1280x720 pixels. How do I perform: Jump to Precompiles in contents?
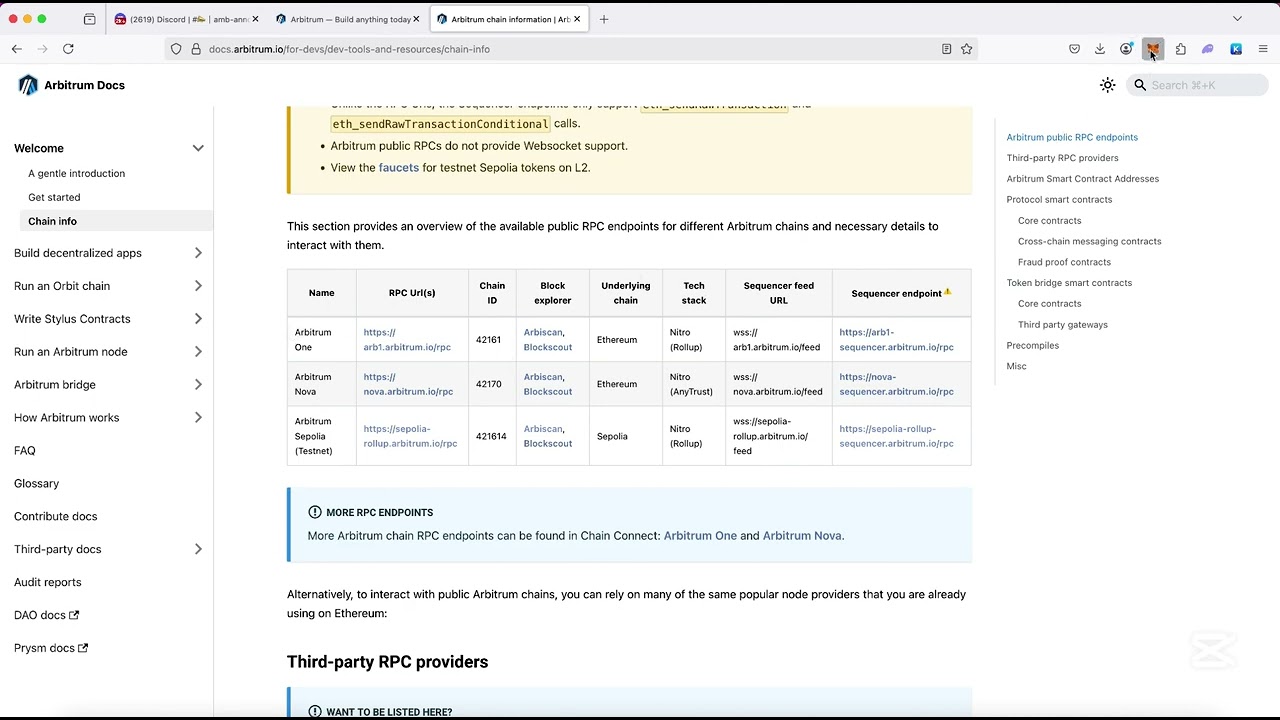[x=1033, y=346]
